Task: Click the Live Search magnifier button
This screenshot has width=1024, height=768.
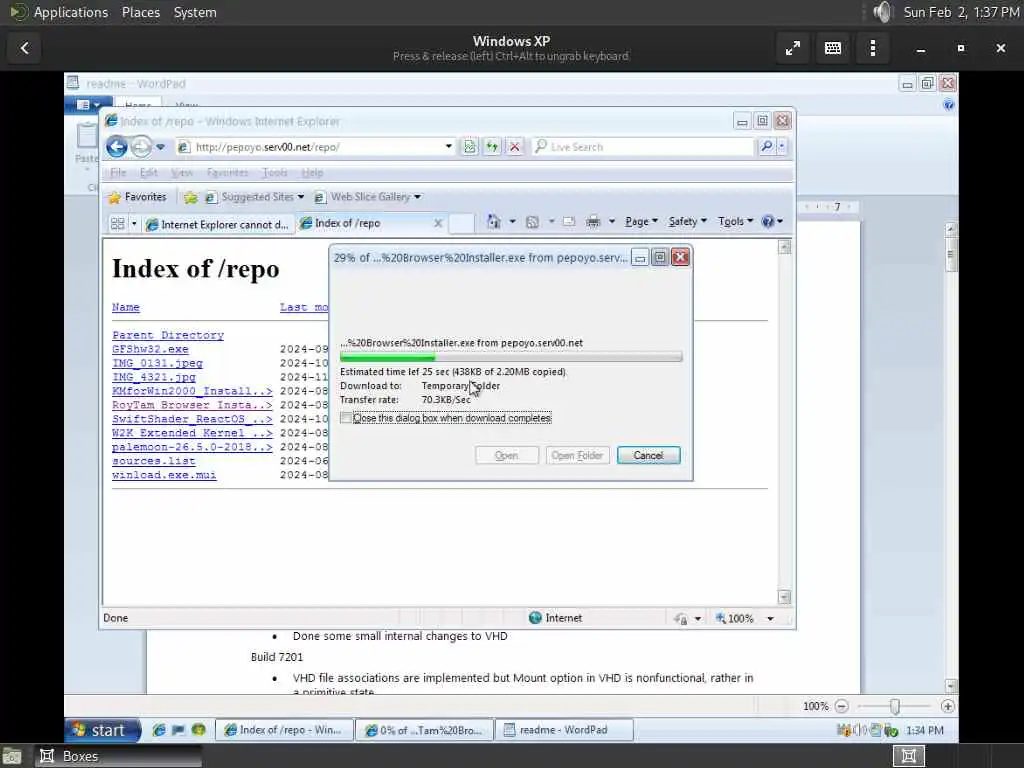Action: pos(766,147)
